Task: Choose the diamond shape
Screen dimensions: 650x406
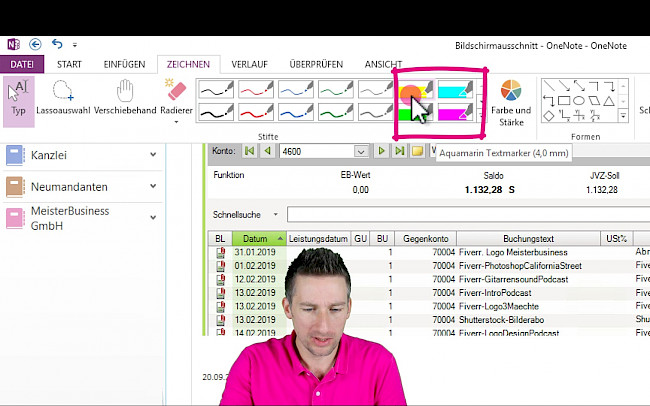Action: pos(549,116)
